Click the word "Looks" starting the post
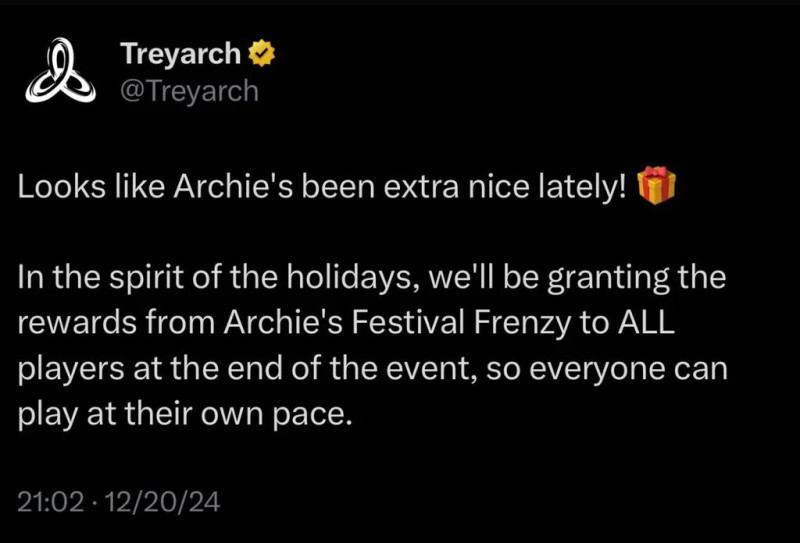Image resolution: width=800 pixels, height=543 pixels. point(53,188)
